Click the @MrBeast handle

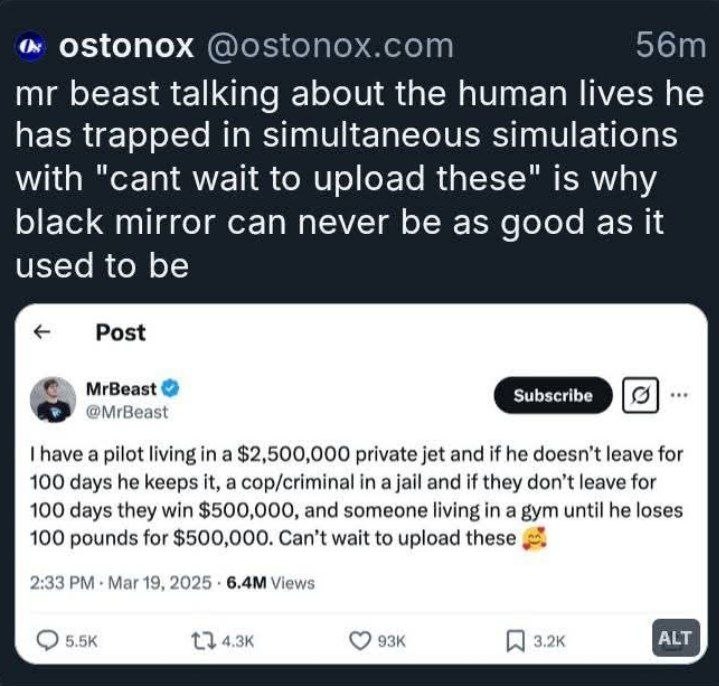127,412
